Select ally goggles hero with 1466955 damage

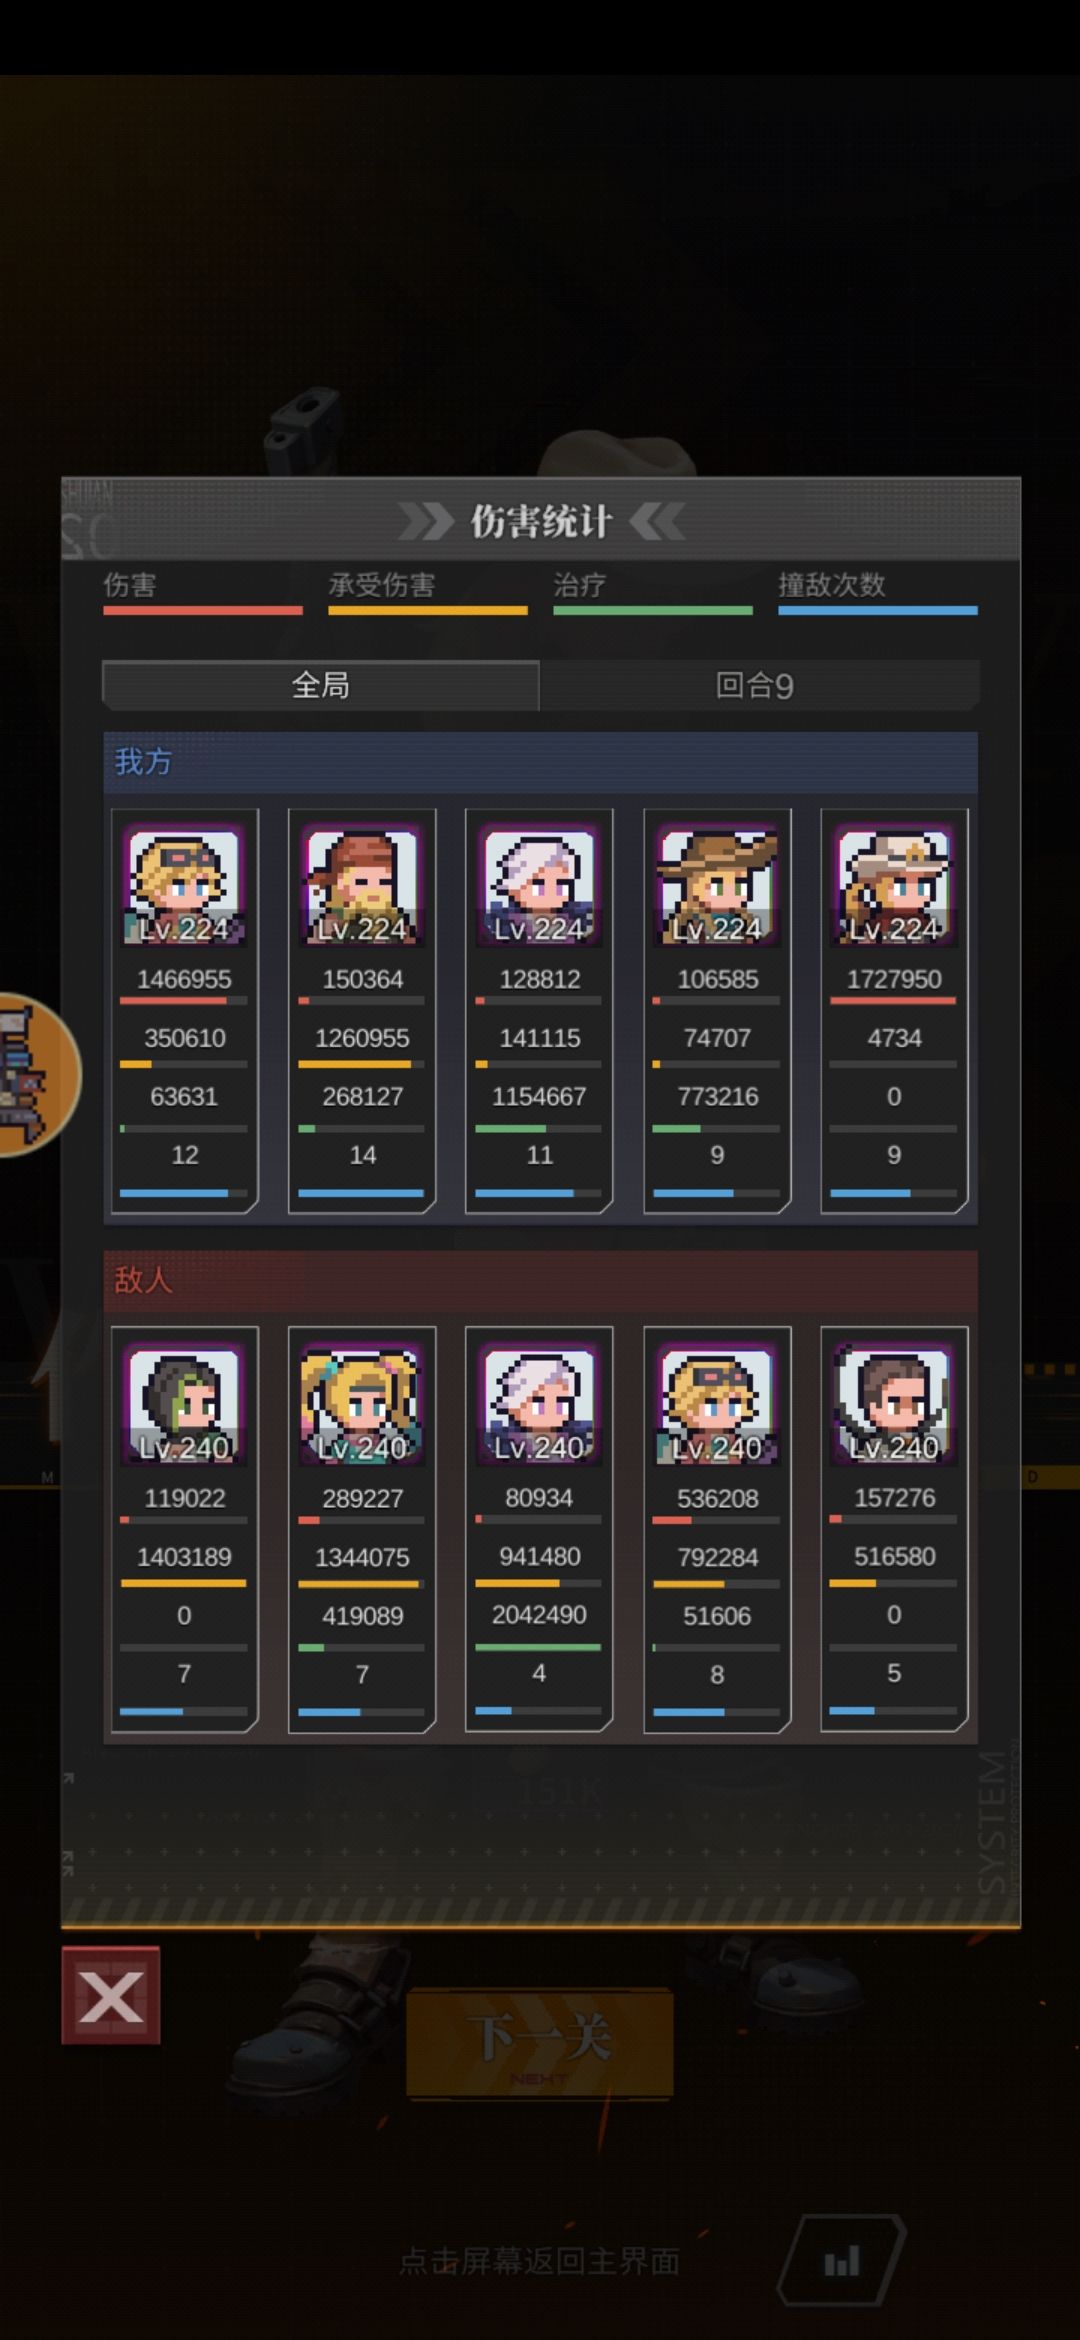184,886
